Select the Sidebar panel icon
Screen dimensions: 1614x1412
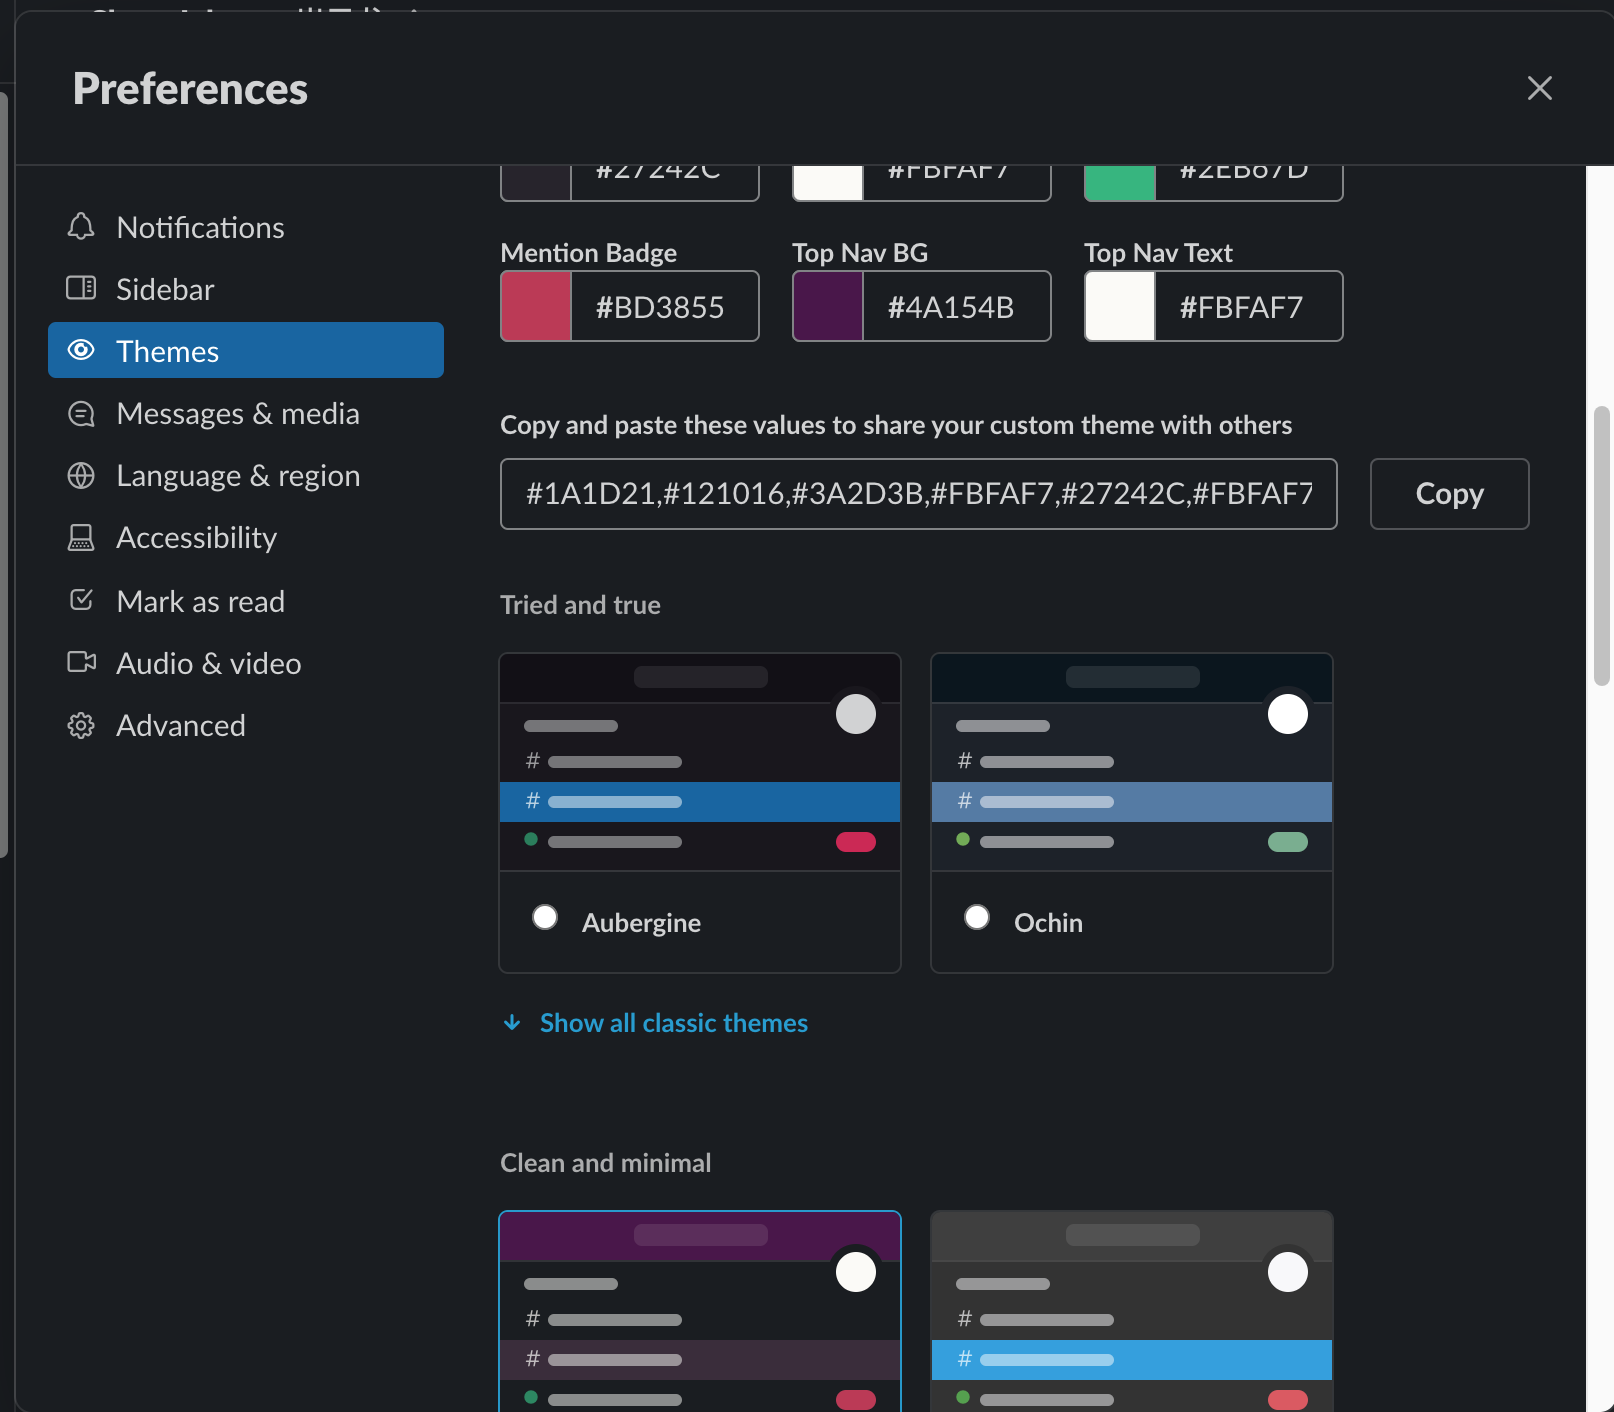tap(81, 289)
